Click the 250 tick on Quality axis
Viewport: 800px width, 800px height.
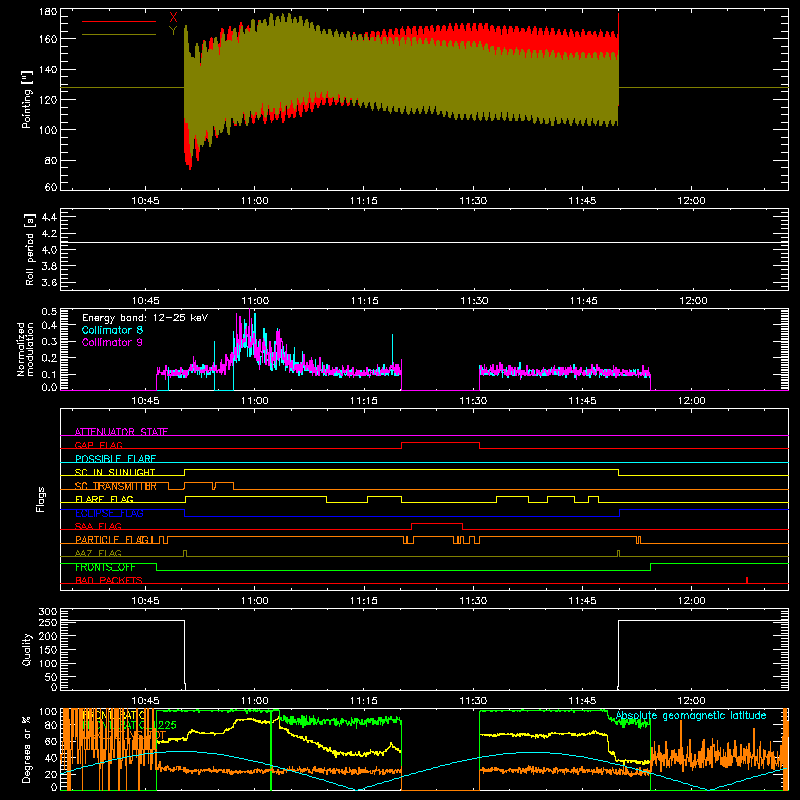tap(48, 622)
